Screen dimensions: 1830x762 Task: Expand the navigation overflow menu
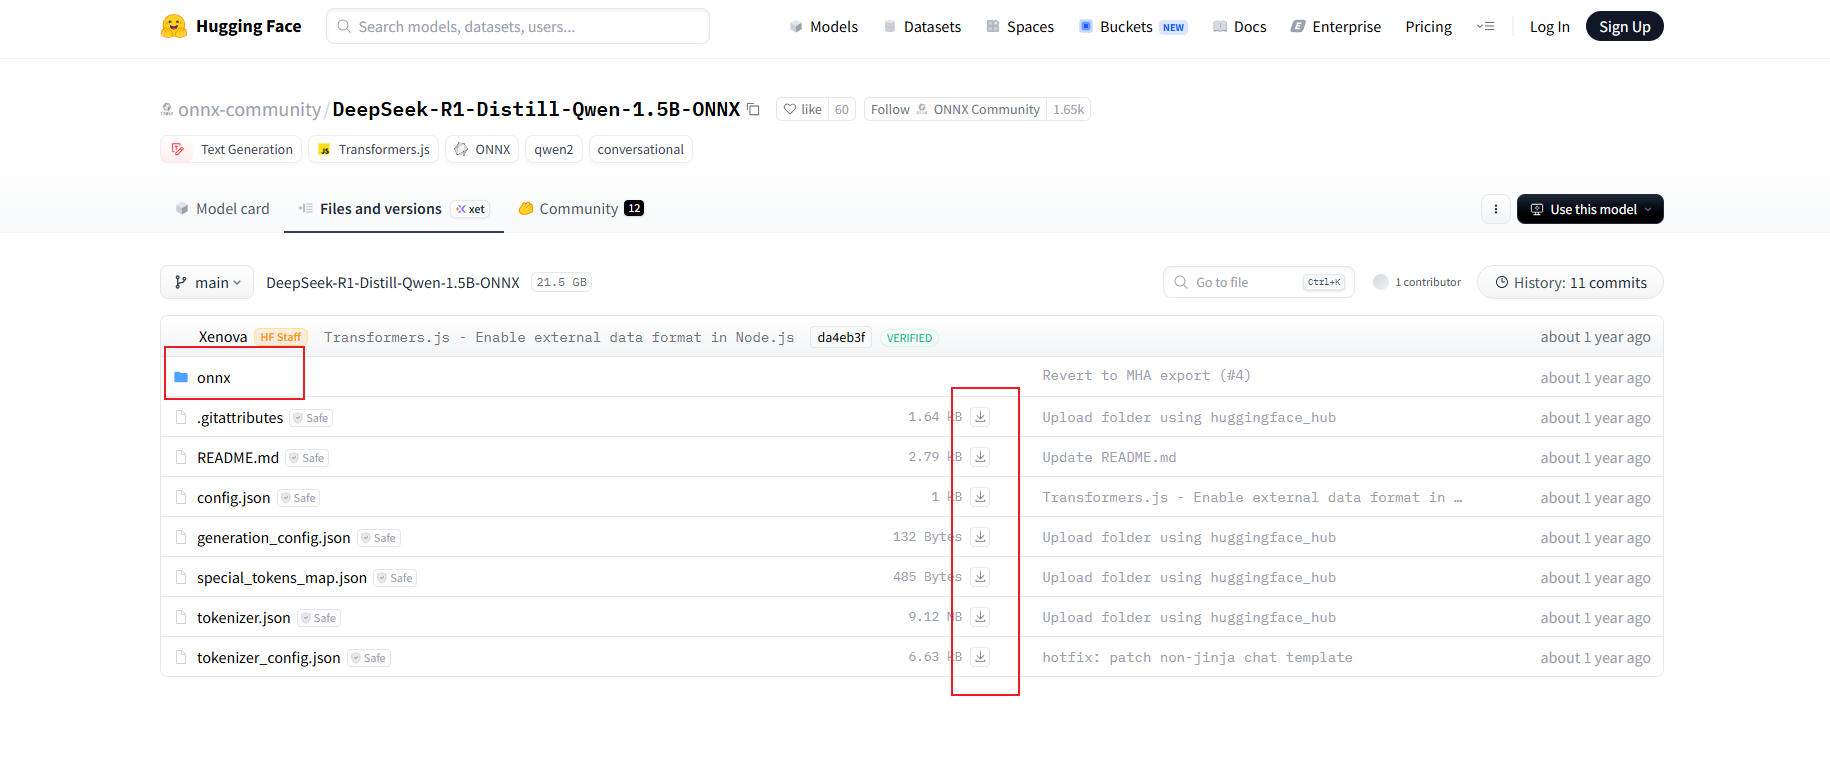(1485, 27)
